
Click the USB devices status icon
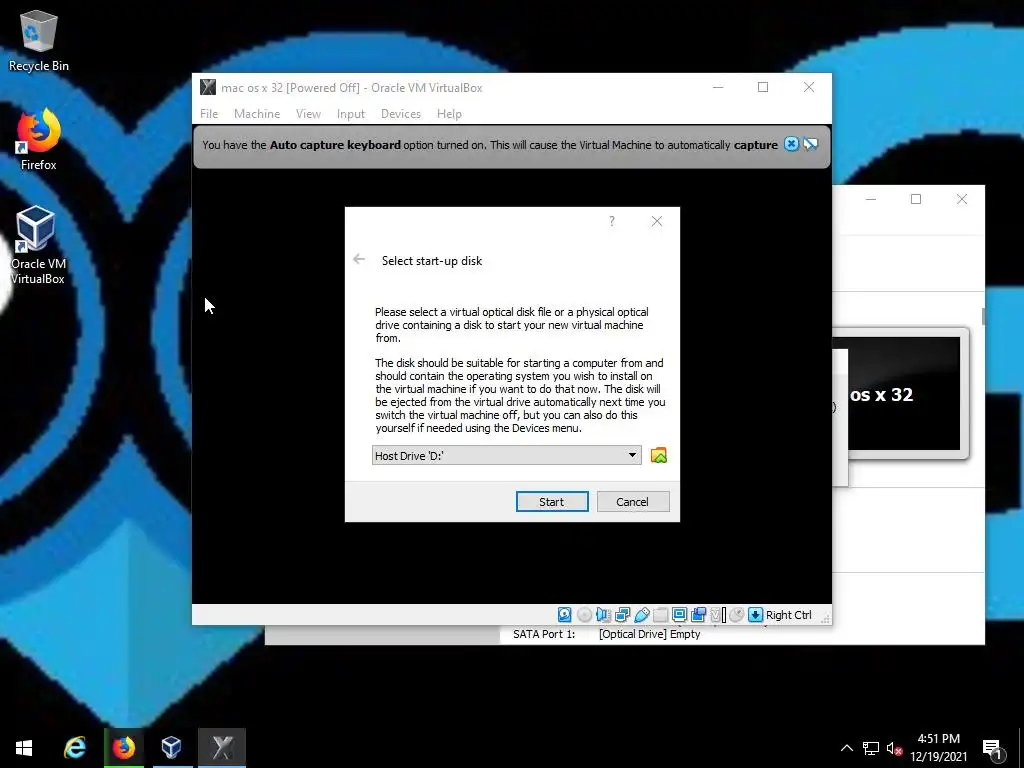641,615
